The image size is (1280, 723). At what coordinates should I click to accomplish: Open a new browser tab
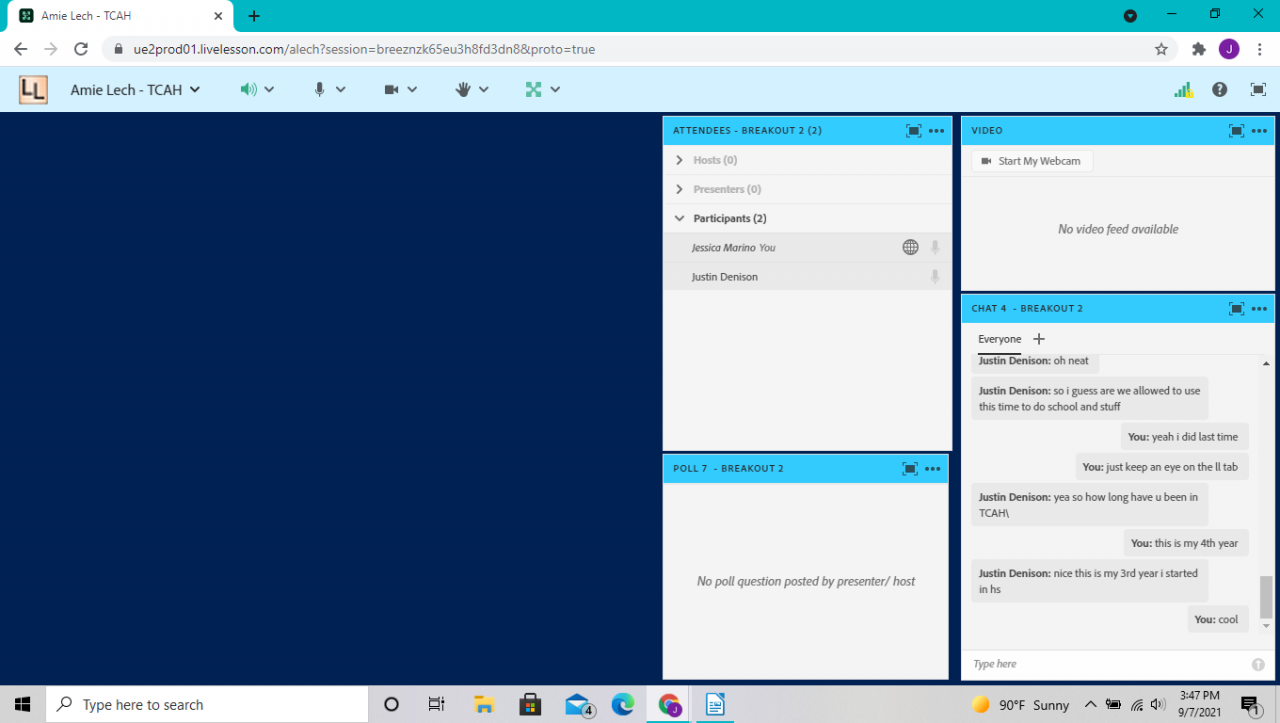(x=254, y=16)
